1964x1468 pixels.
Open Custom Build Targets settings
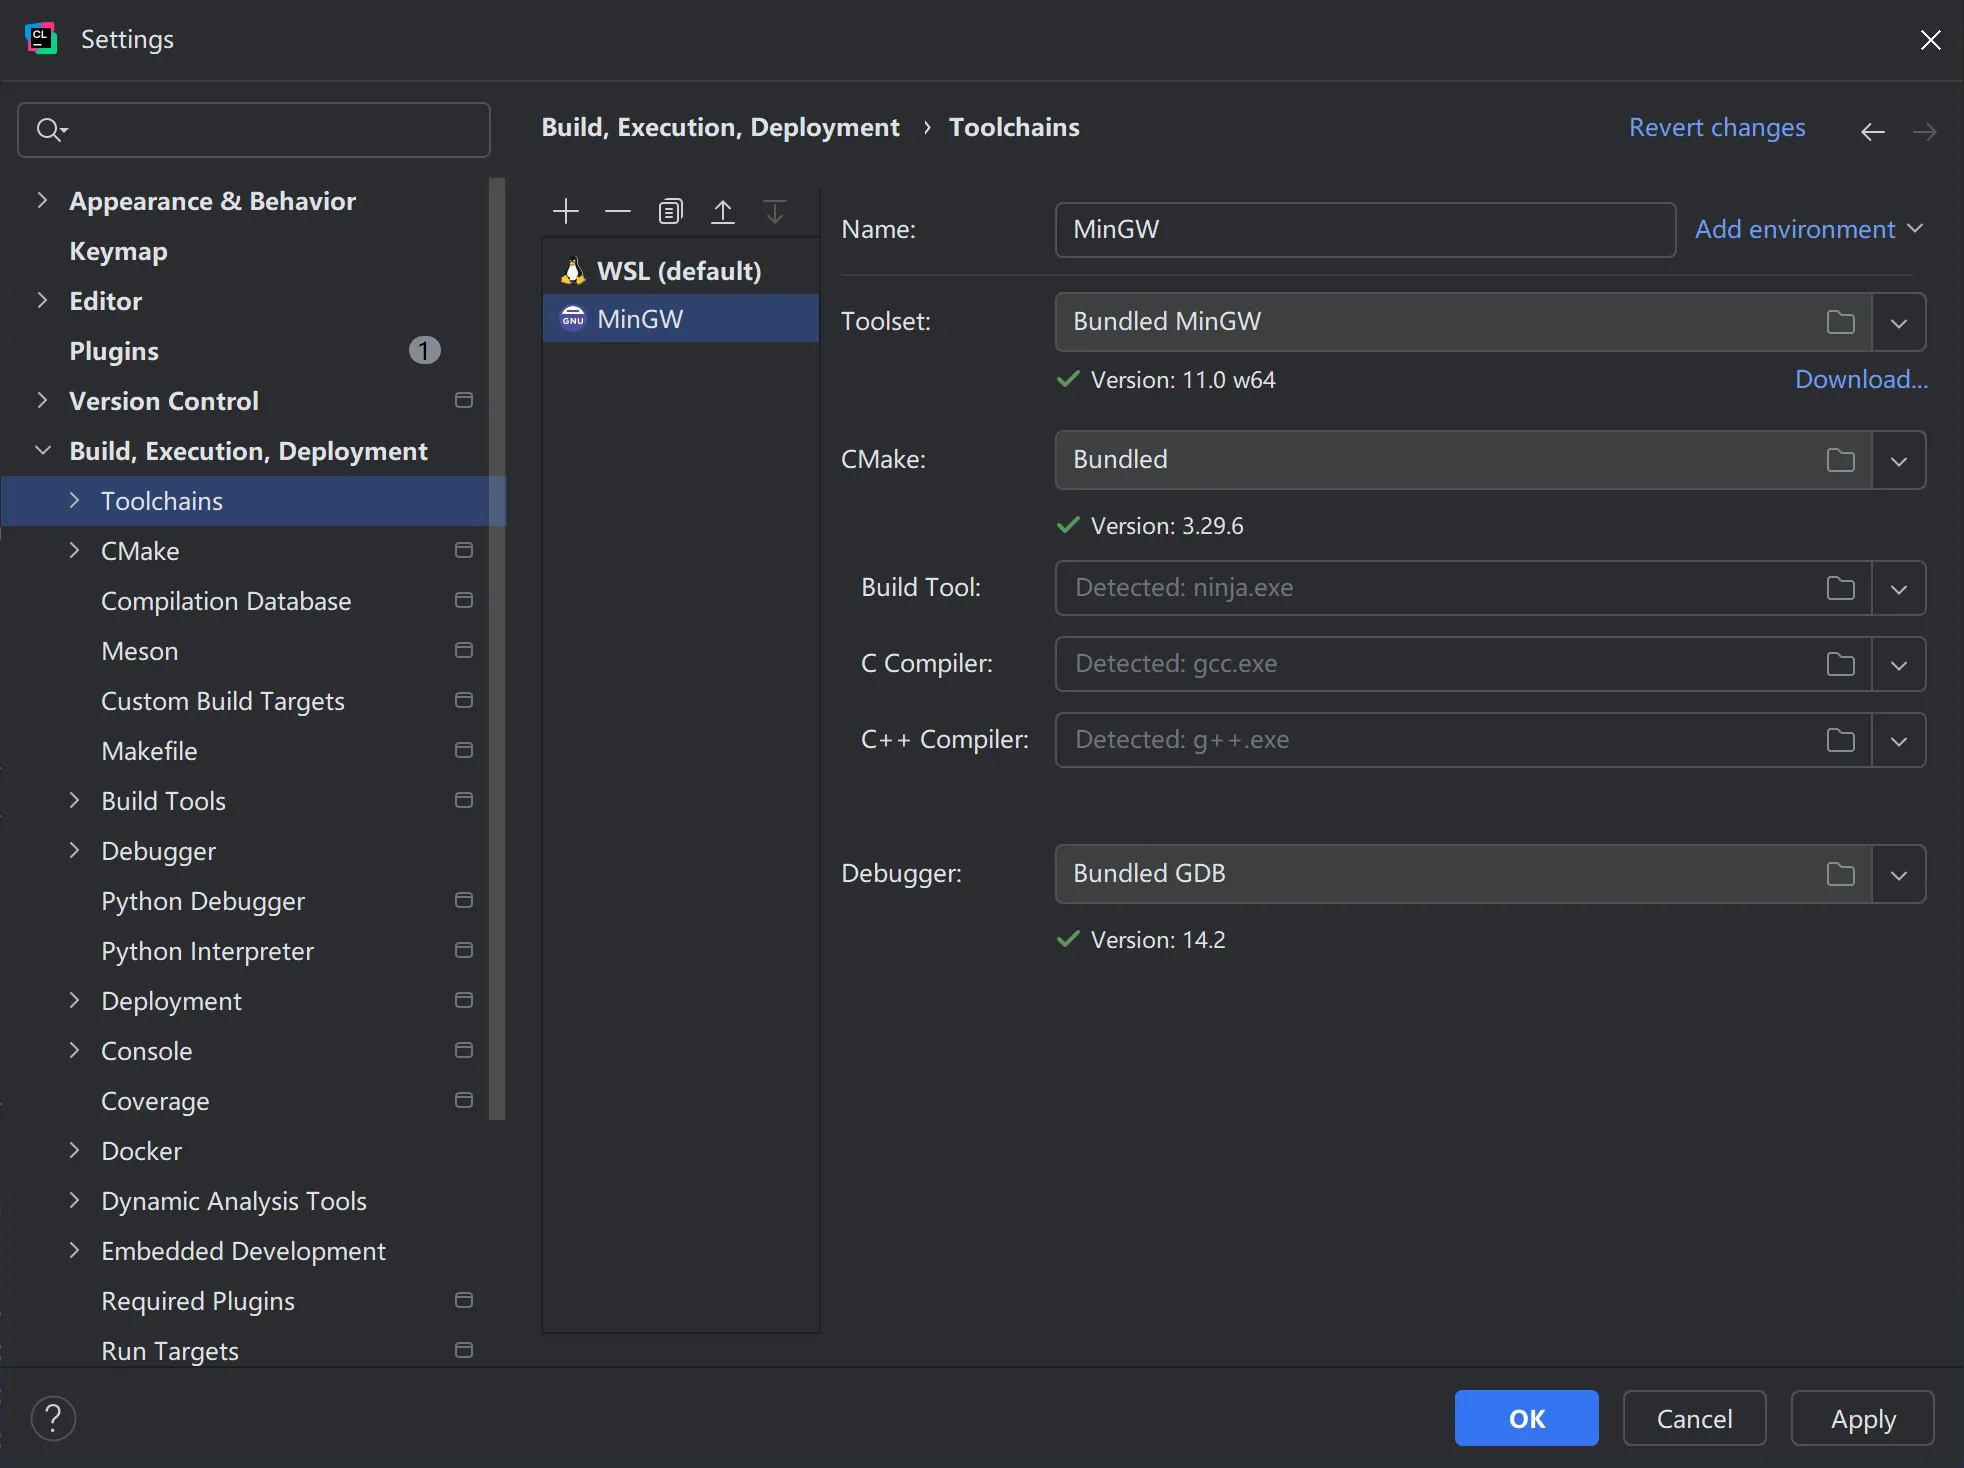[223, 701]
